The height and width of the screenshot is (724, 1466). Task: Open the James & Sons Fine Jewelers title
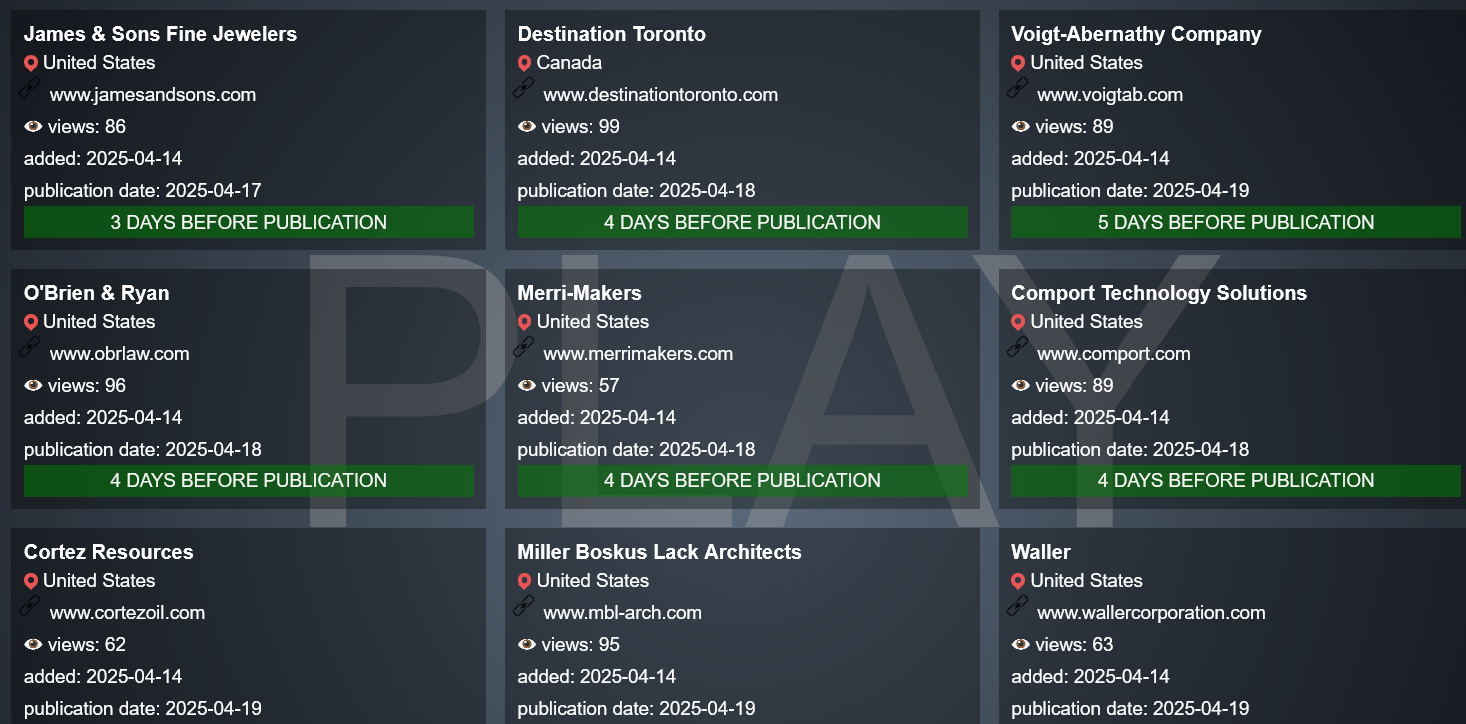pyautogui.click(x=160, y=34)
